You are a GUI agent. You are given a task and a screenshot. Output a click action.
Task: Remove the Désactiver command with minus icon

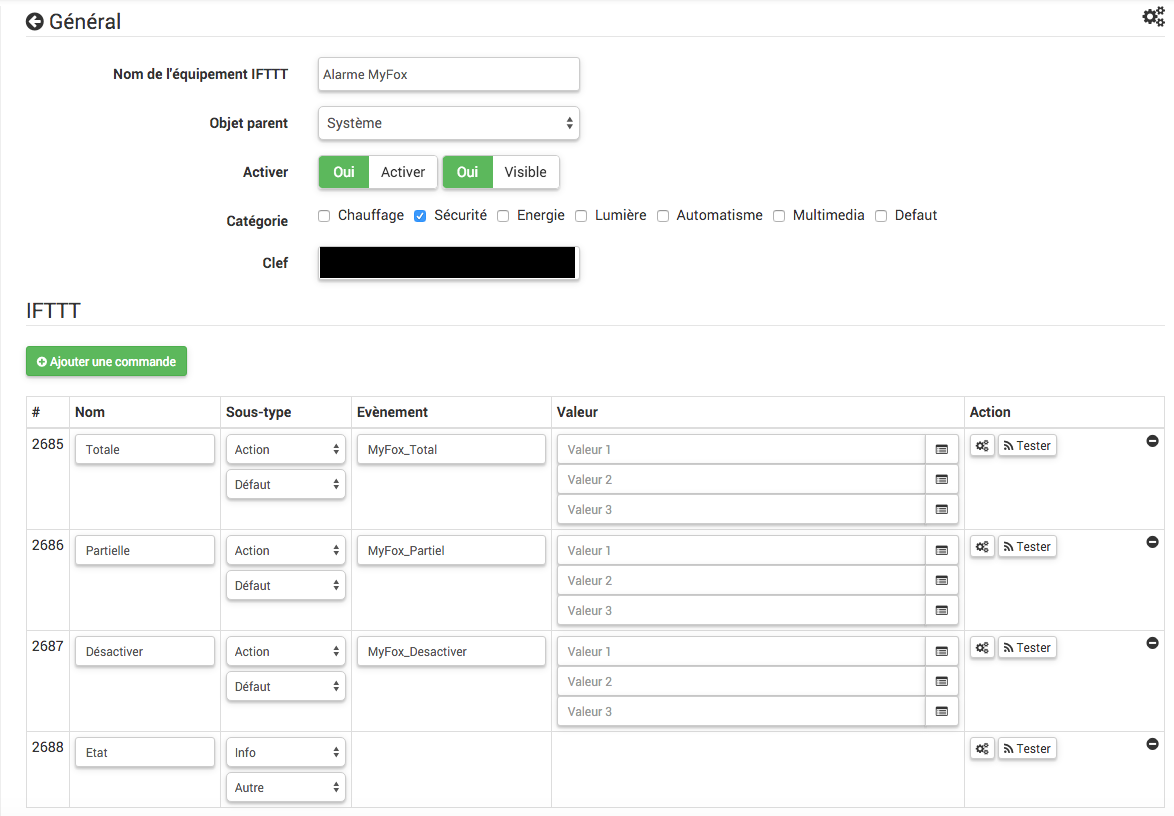tap(1152, 643)
